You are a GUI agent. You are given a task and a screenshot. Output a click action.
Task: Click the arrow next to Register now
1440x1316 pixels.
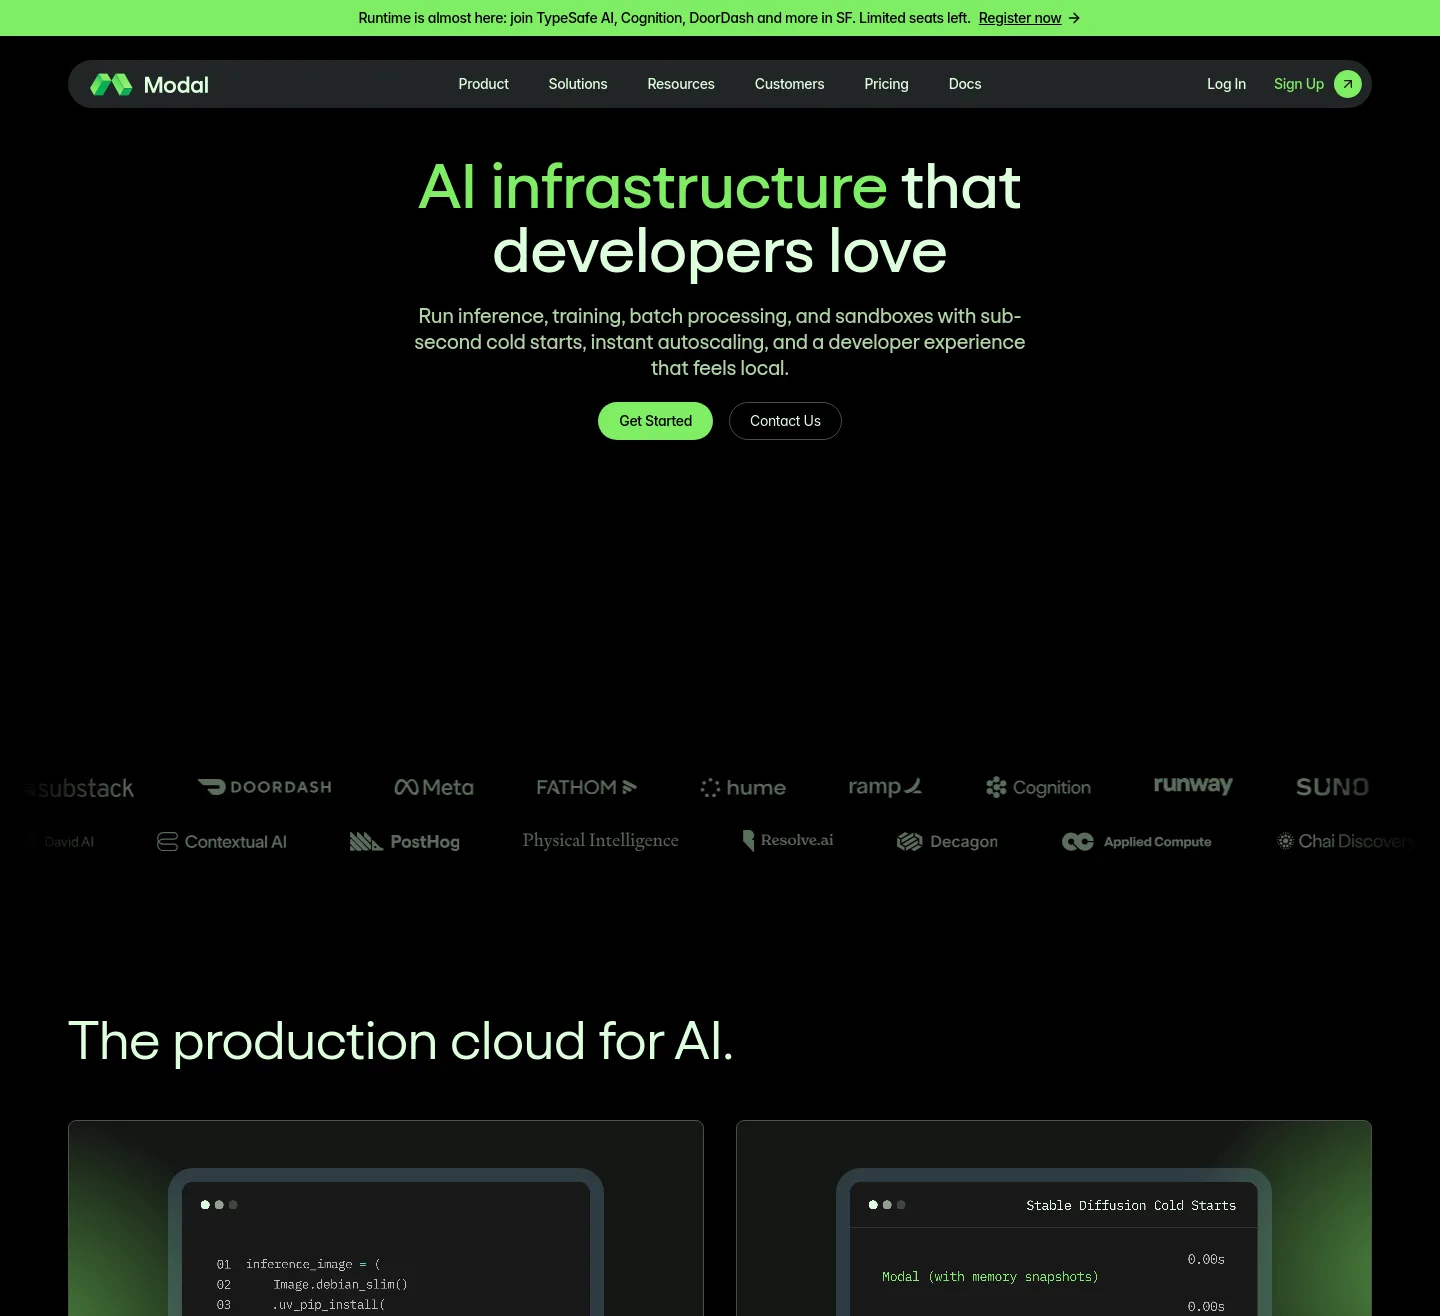click(1074, 18)
